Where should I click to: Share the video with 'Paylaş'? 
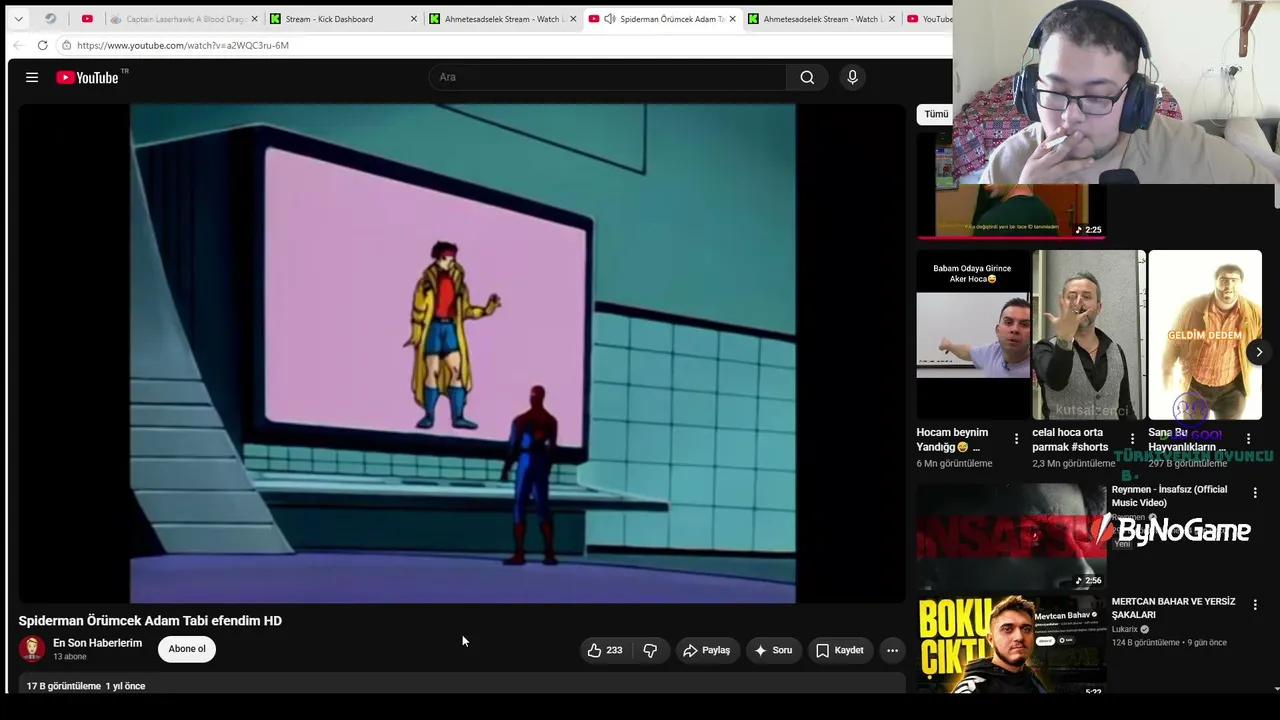click(x=707, y=650)
